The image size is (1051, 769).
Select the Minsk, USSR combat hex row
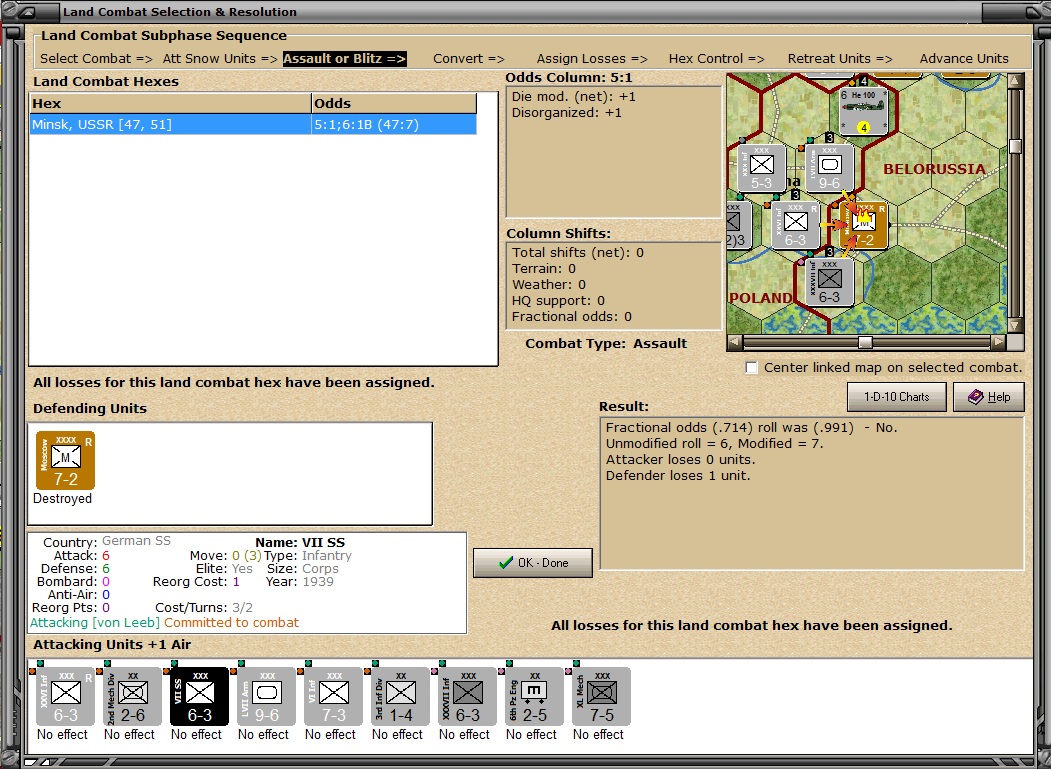pyautogui.click(x=253, y=124)
